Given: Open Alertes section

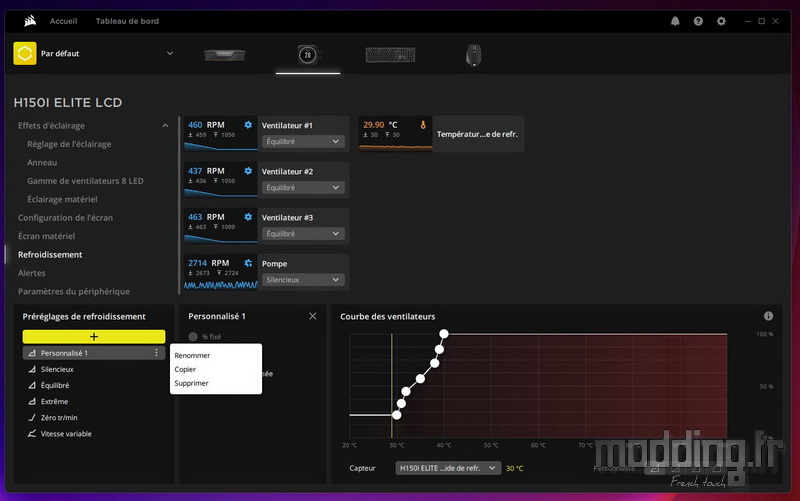Looking at the screenshot, I should point(32,272).
